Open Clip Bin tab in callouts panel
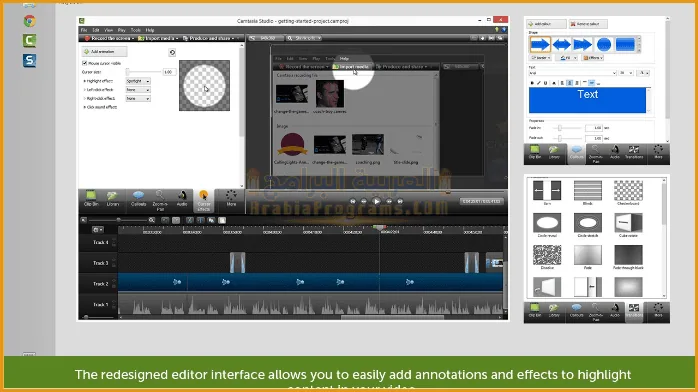This screenshot has height=392, width=698. point(535,153)
